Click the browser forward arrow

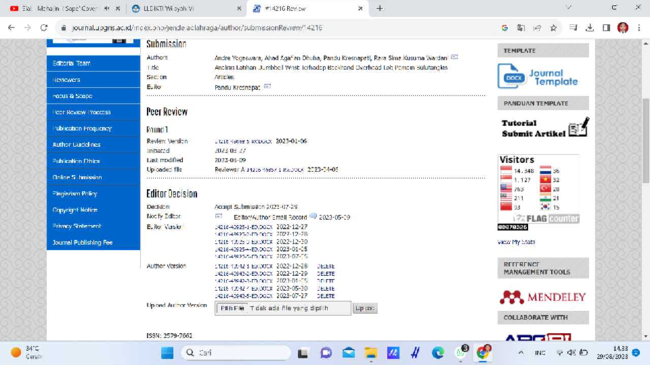click(27, 28)
